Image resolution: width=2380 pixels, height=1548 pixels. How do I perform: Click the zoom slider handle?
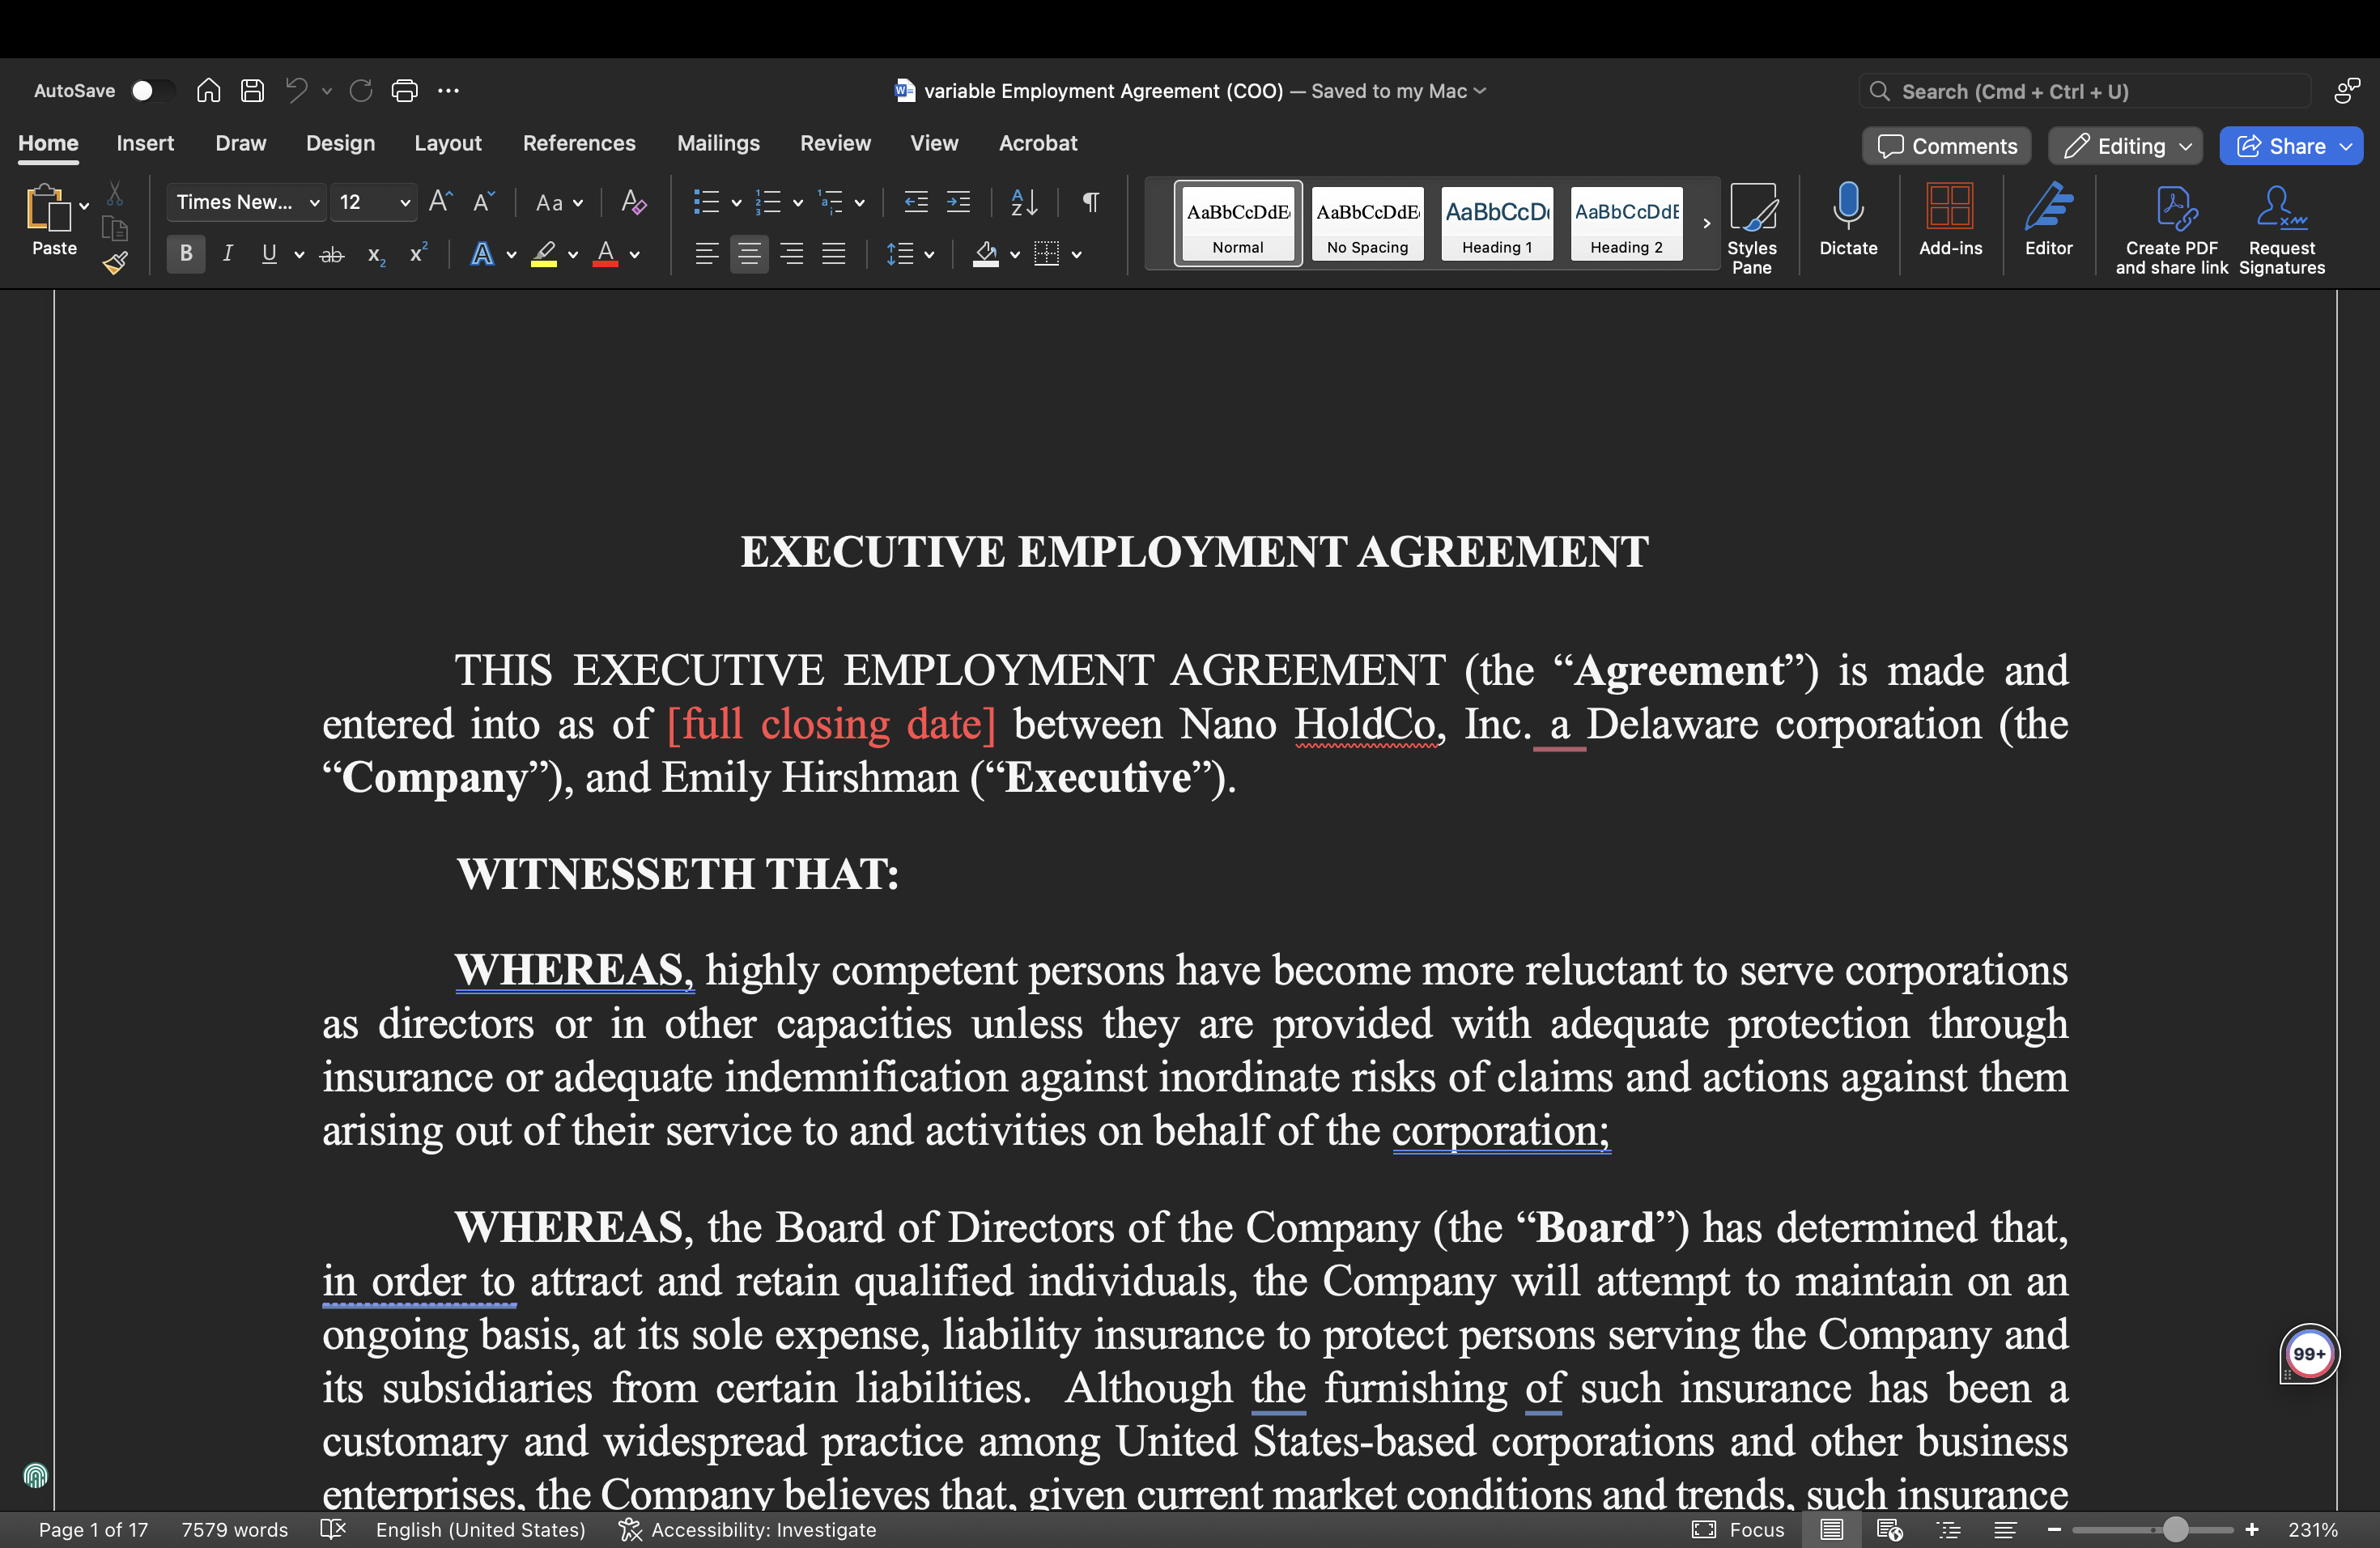click(2175, 1529)
